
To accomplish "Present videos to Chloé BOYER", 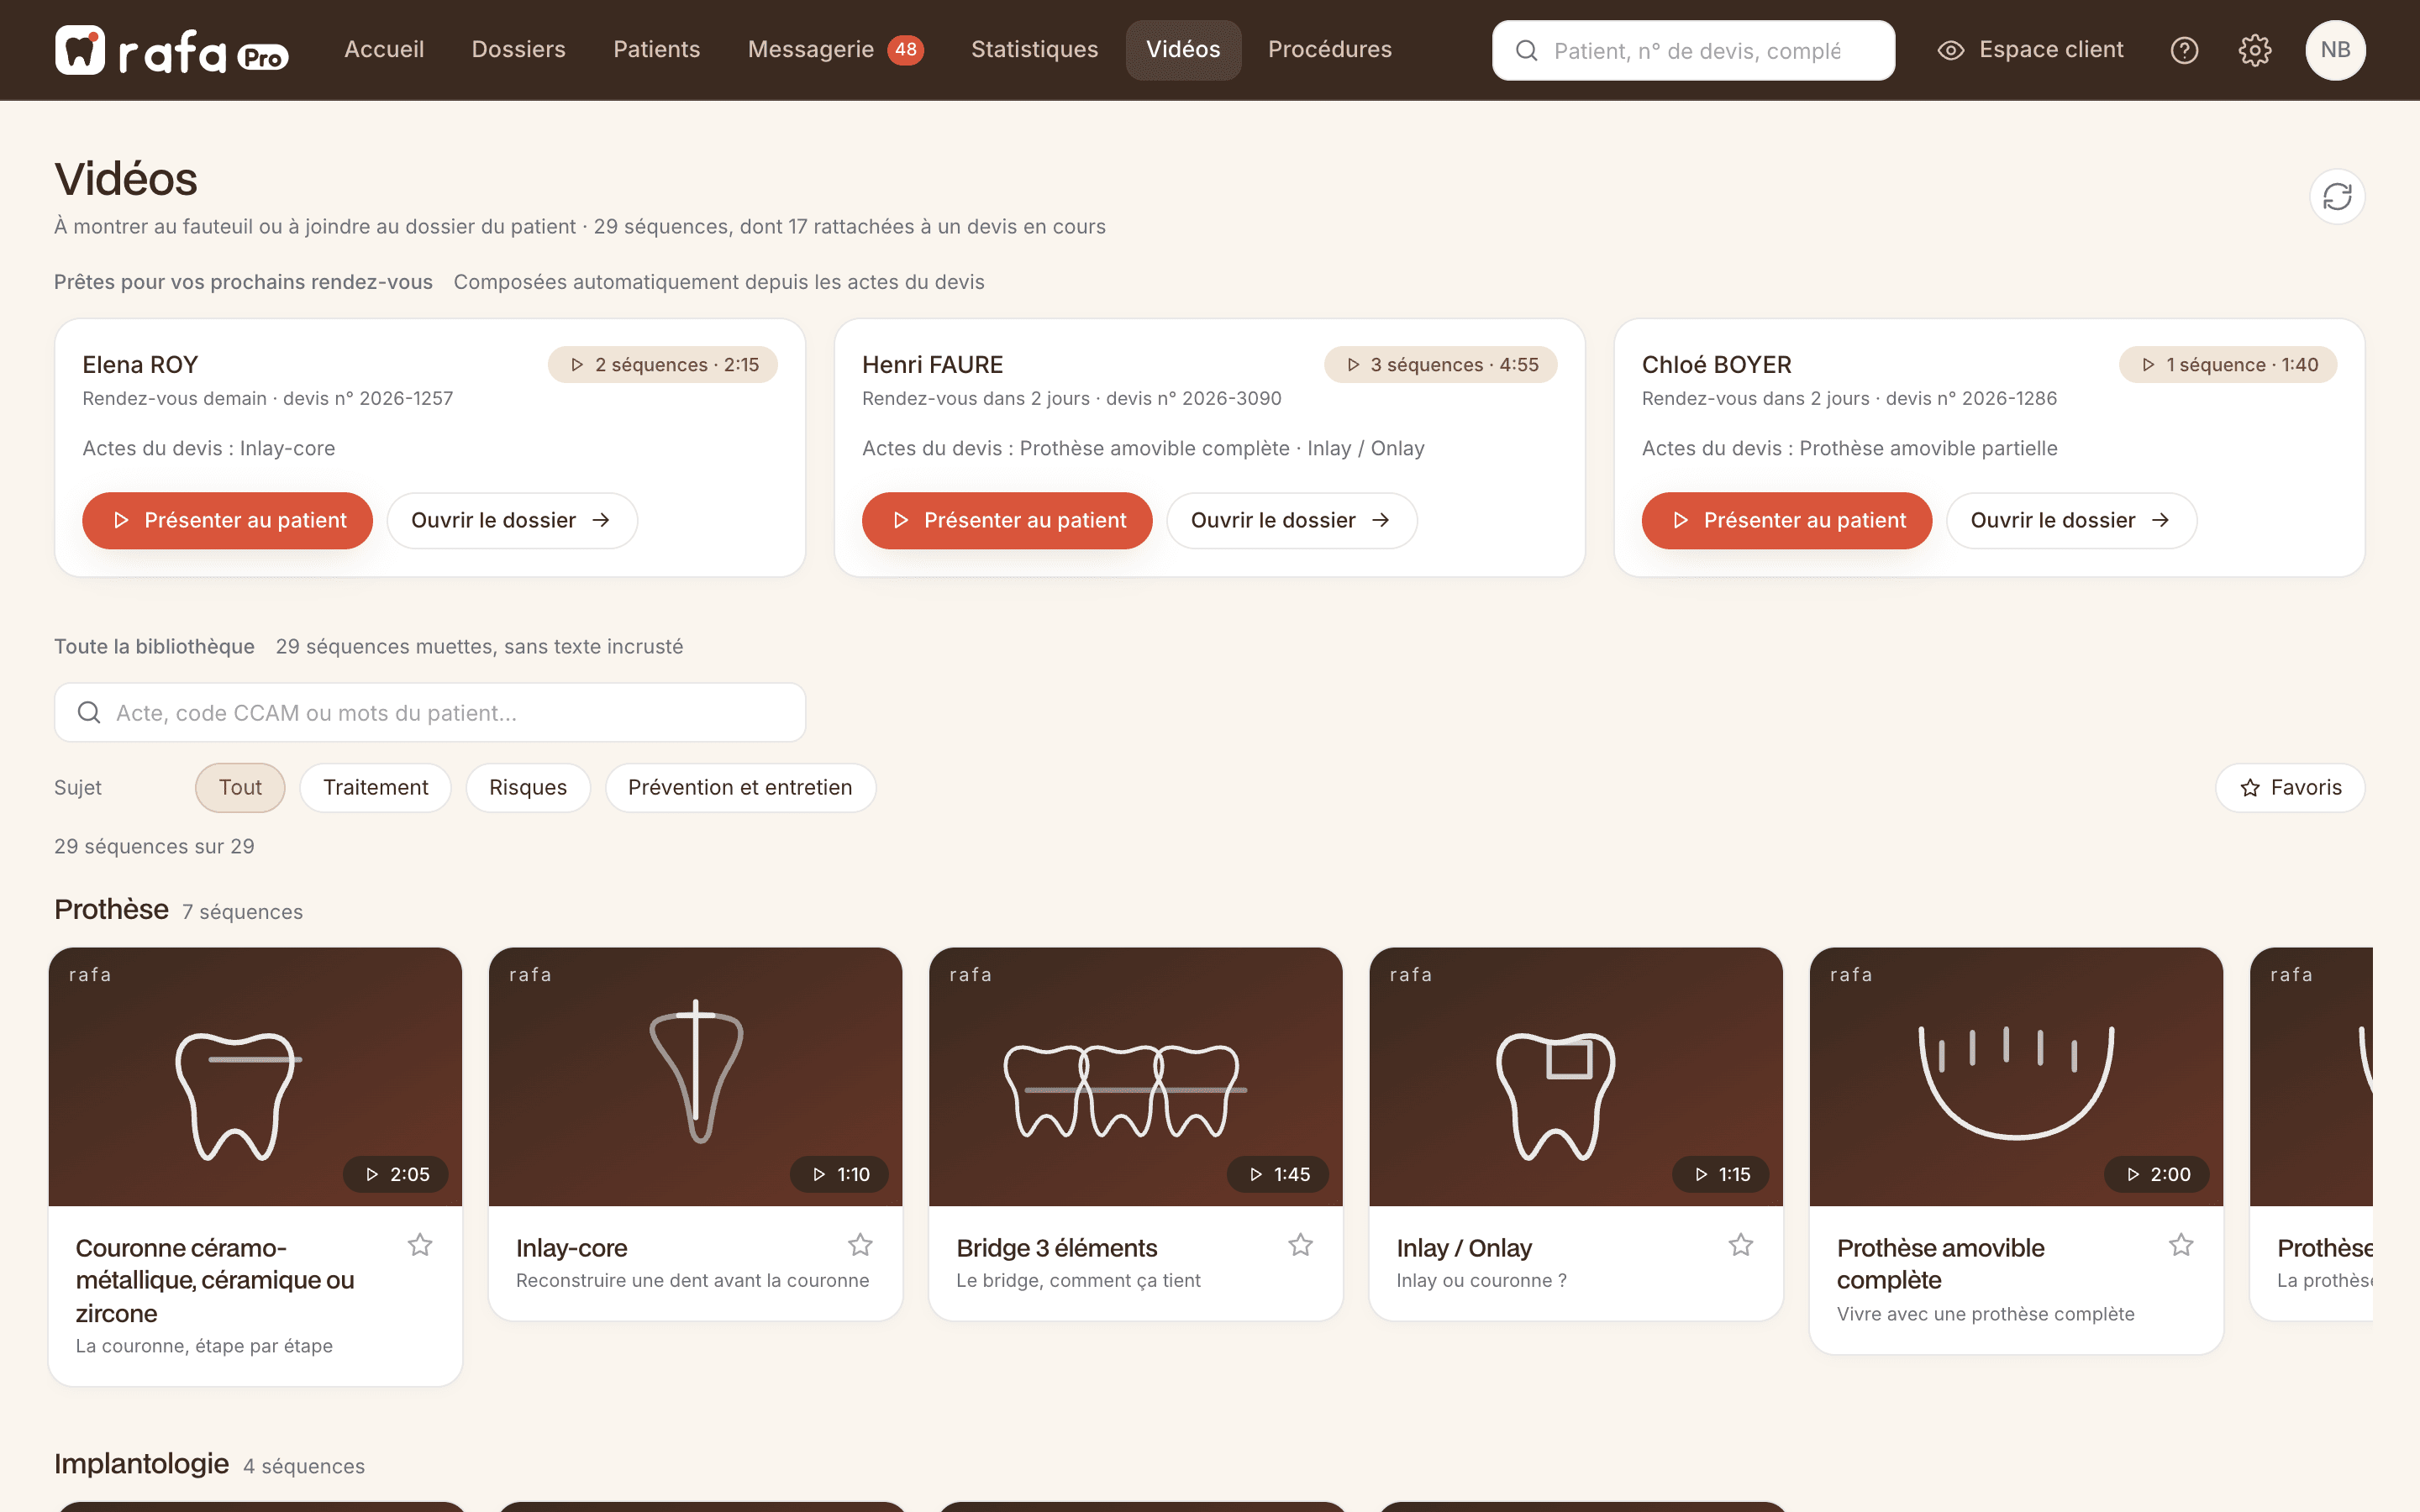I will (1787, 520).
